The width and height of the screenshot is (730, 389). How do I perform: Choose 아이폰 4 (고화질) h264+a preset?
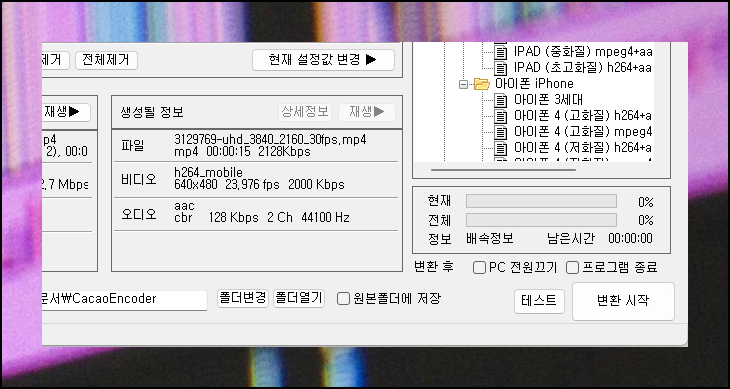click(x=583, y=116)
